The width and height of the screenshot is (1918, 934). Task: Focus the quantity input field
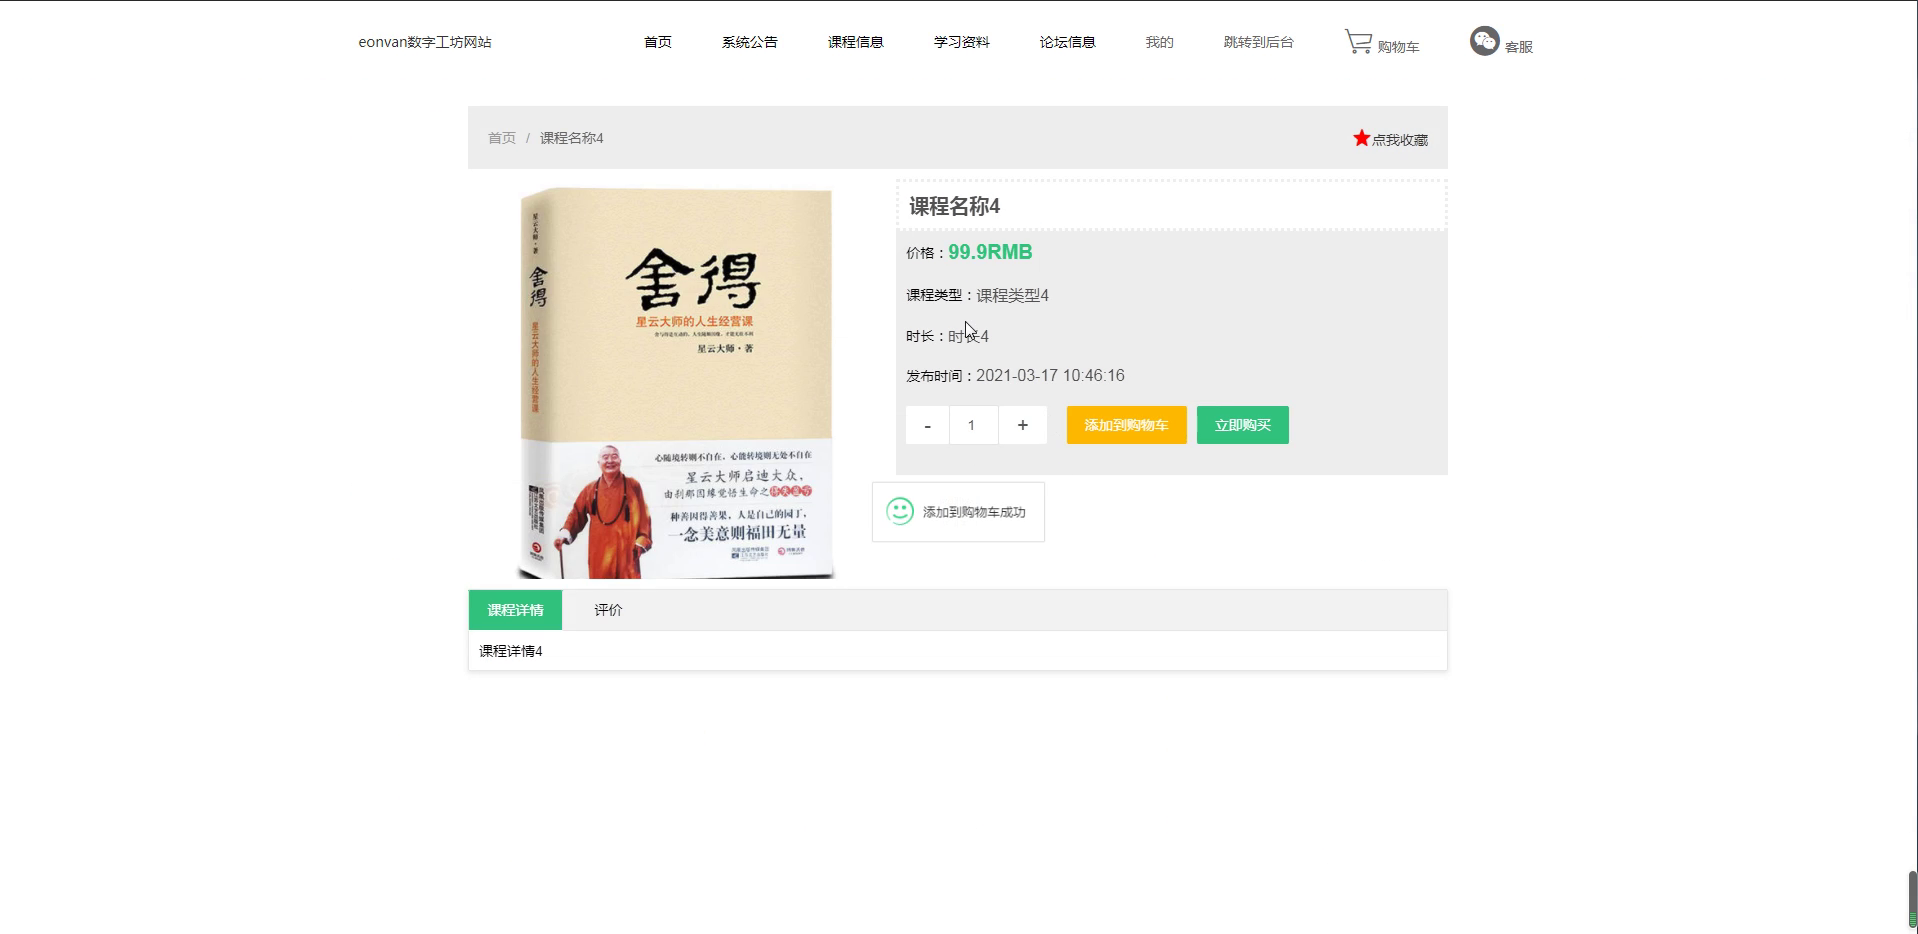tap(973, 425)
